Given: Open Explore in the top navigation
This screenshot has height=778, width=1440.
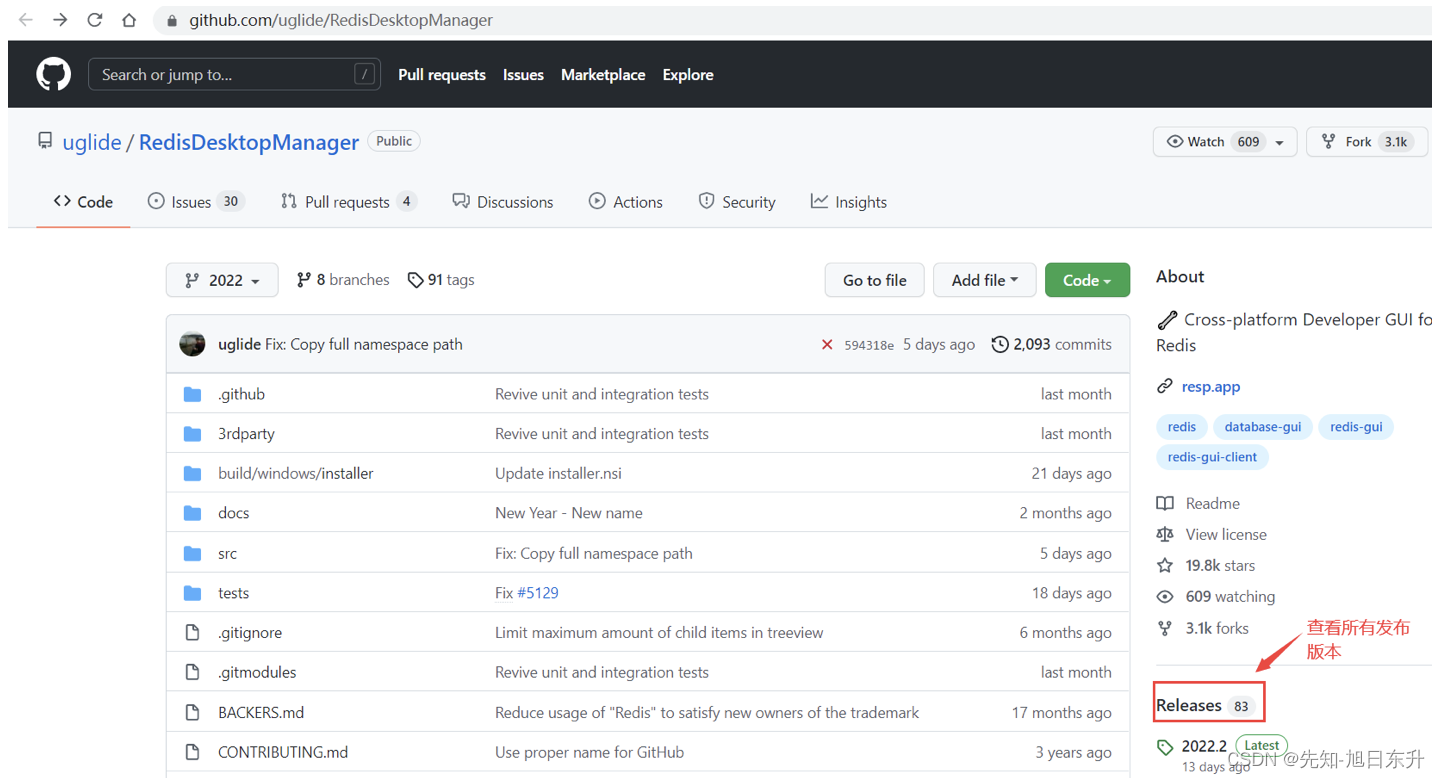Looking at the screenshot, I should click(x=688, y=75).
